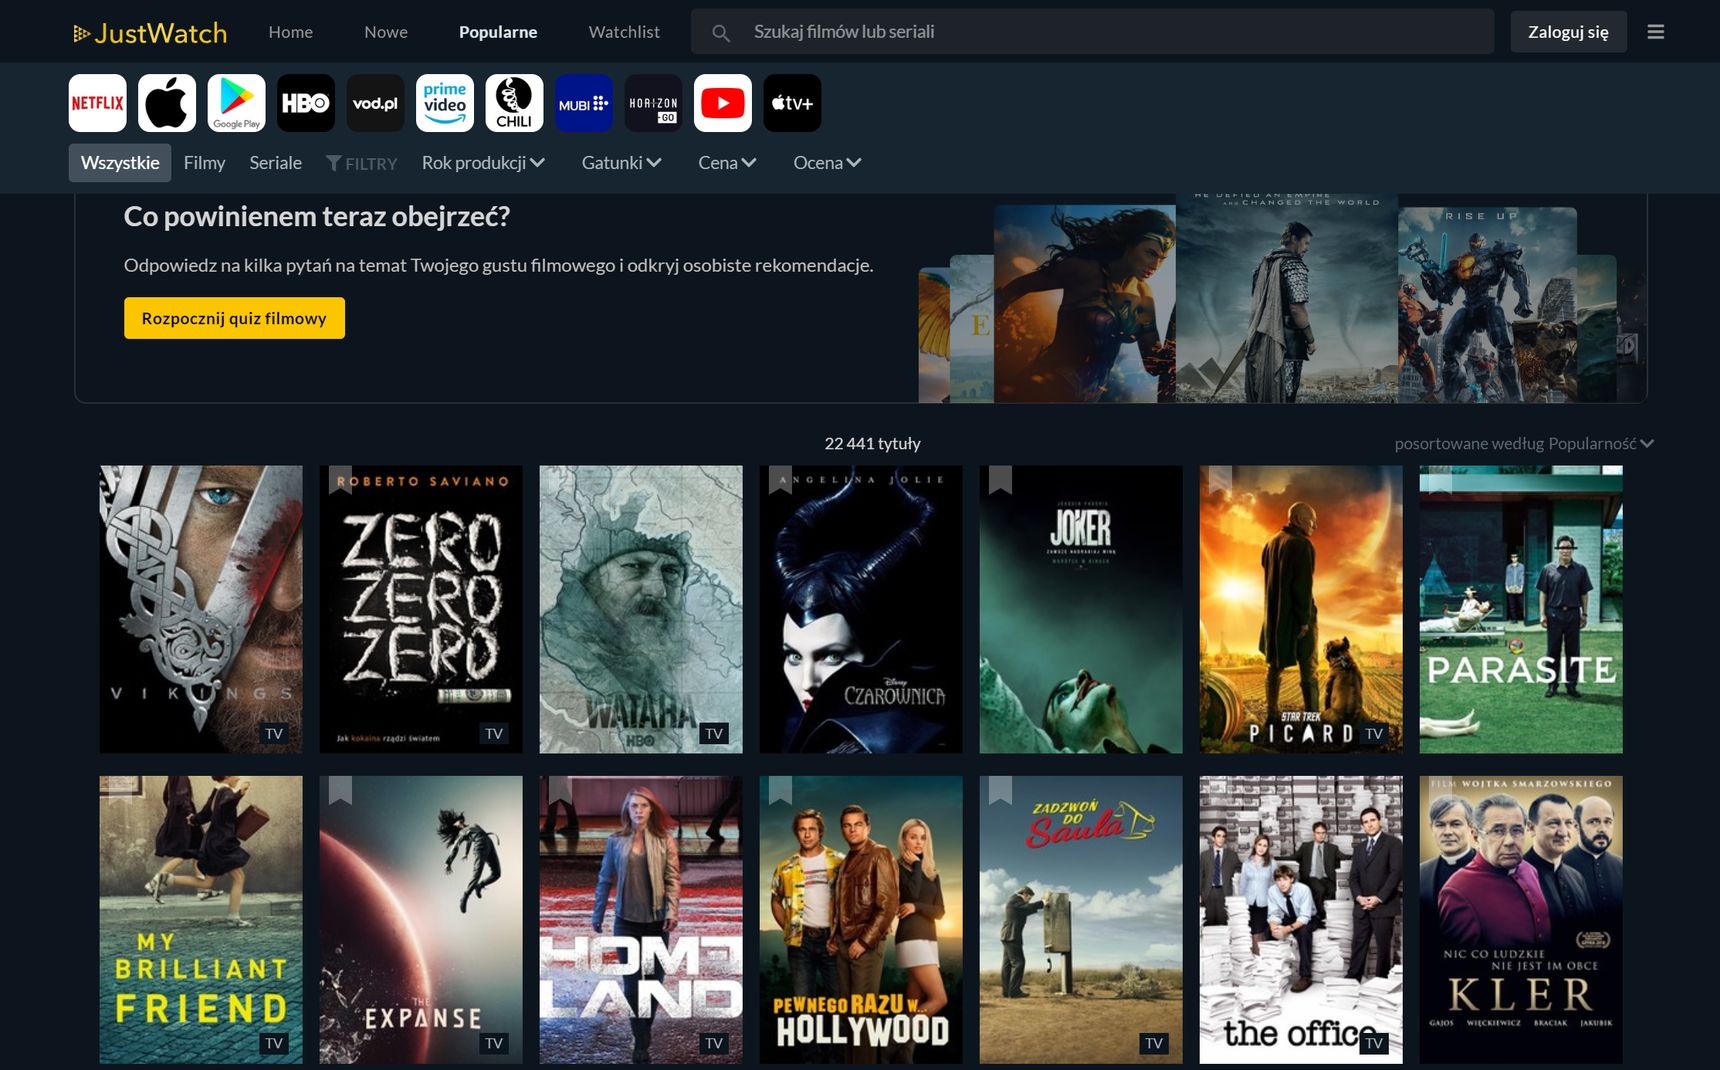The height and width of the screenshot is (1070, 1720).
Task: Select the Seriale tab
Action: (276, 163)
